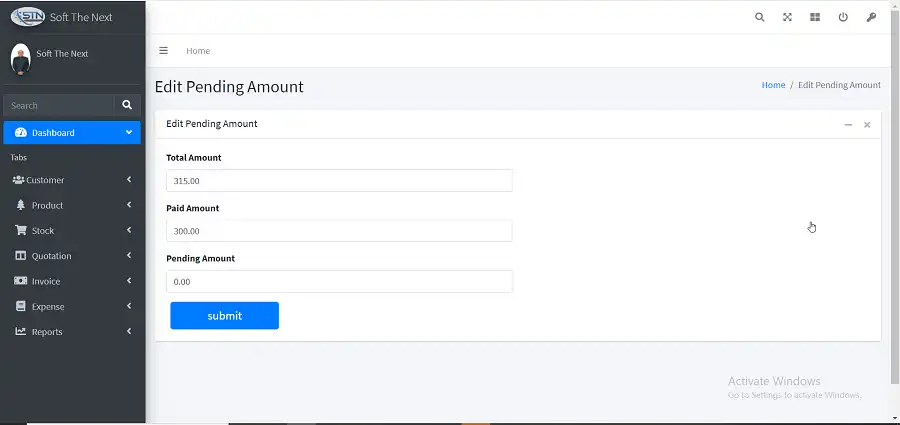Focus the Pending Amount input field
Viewport: 900px width, 425px height.
[339, 282]
